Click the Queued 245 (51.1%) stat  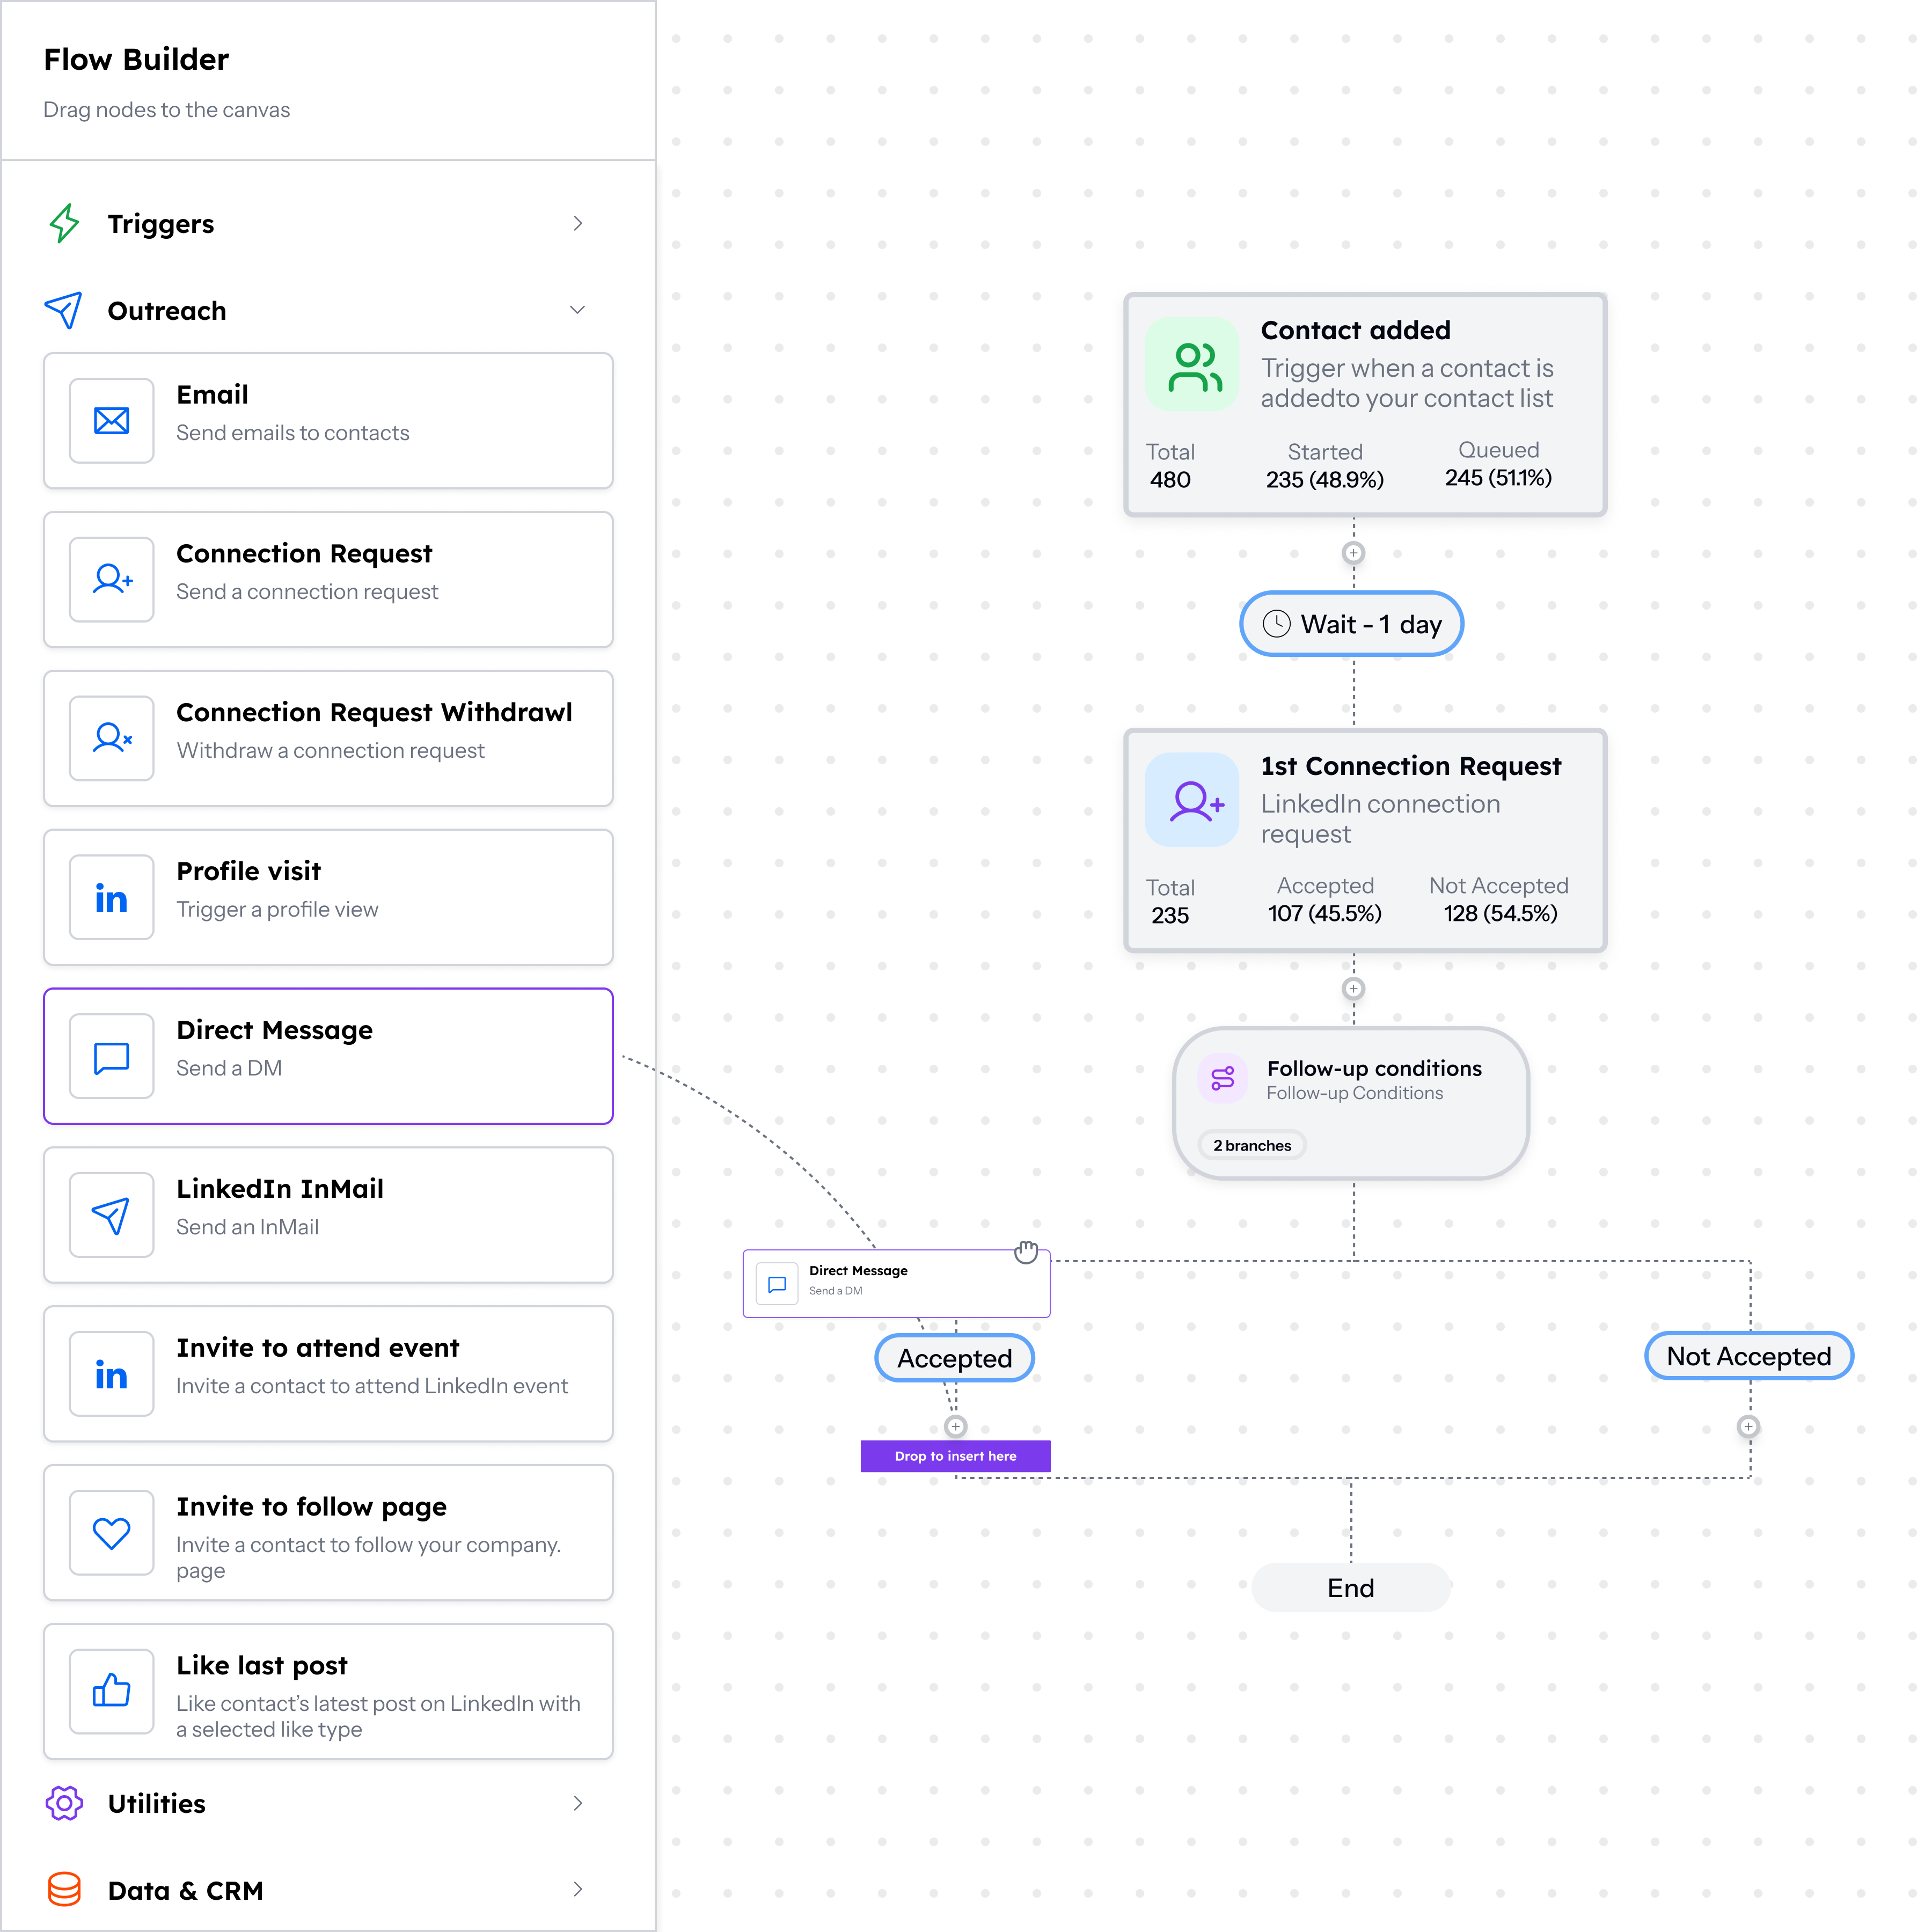1499,464
